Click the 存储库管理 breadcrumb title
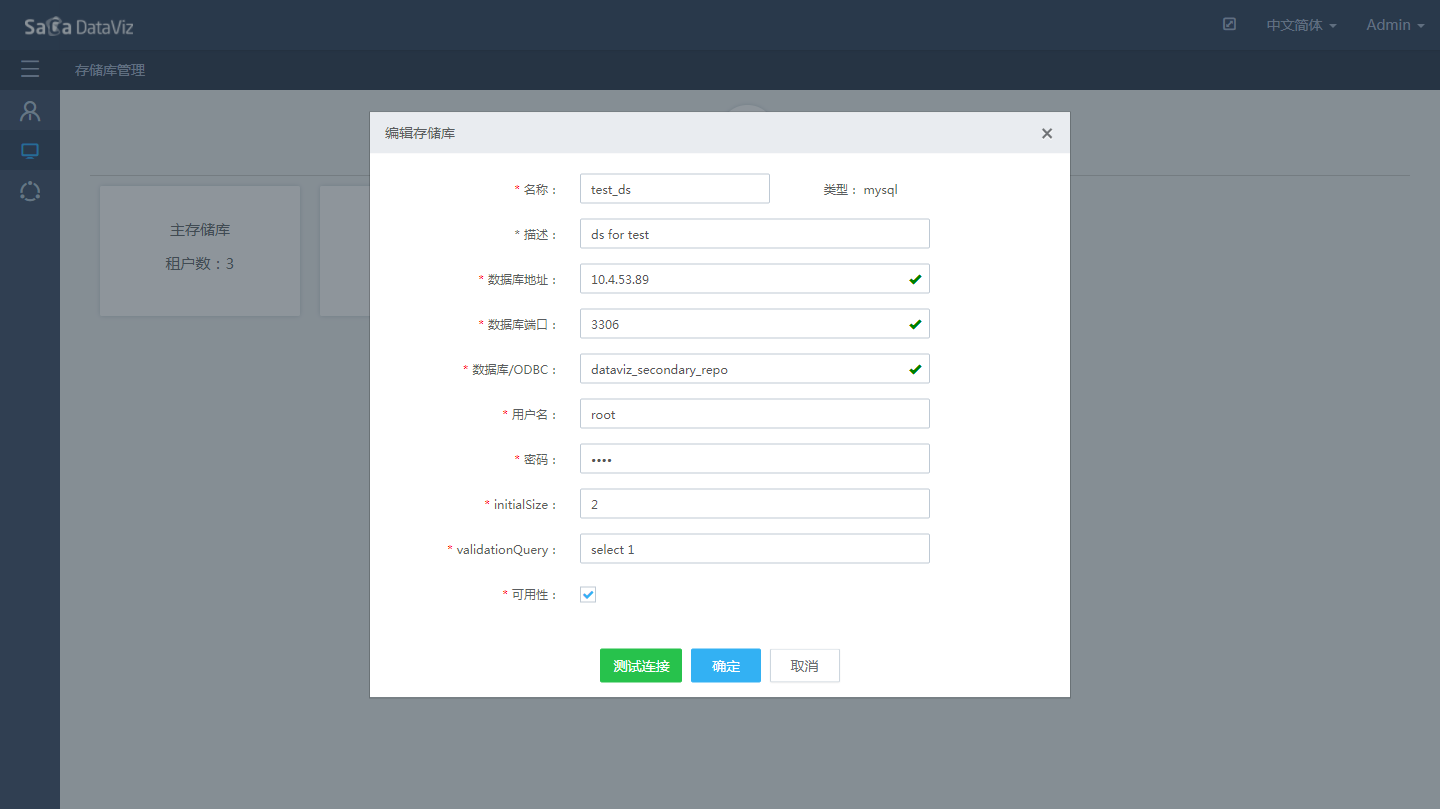 (x=110, y=70)
